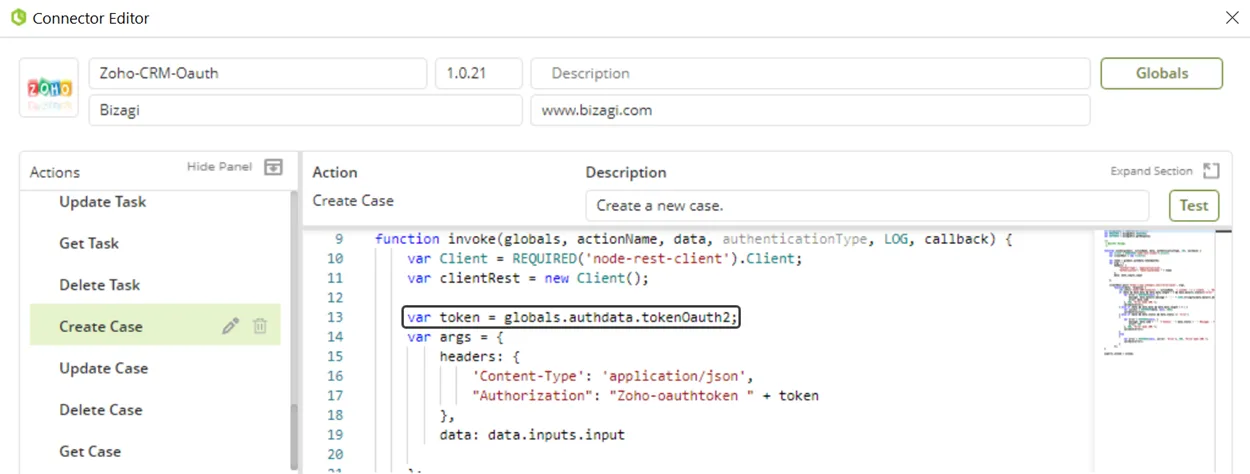Viewport: 1250px width, 474px height.
Task: Close the Connector Editor window
Action: (1232, 18)
